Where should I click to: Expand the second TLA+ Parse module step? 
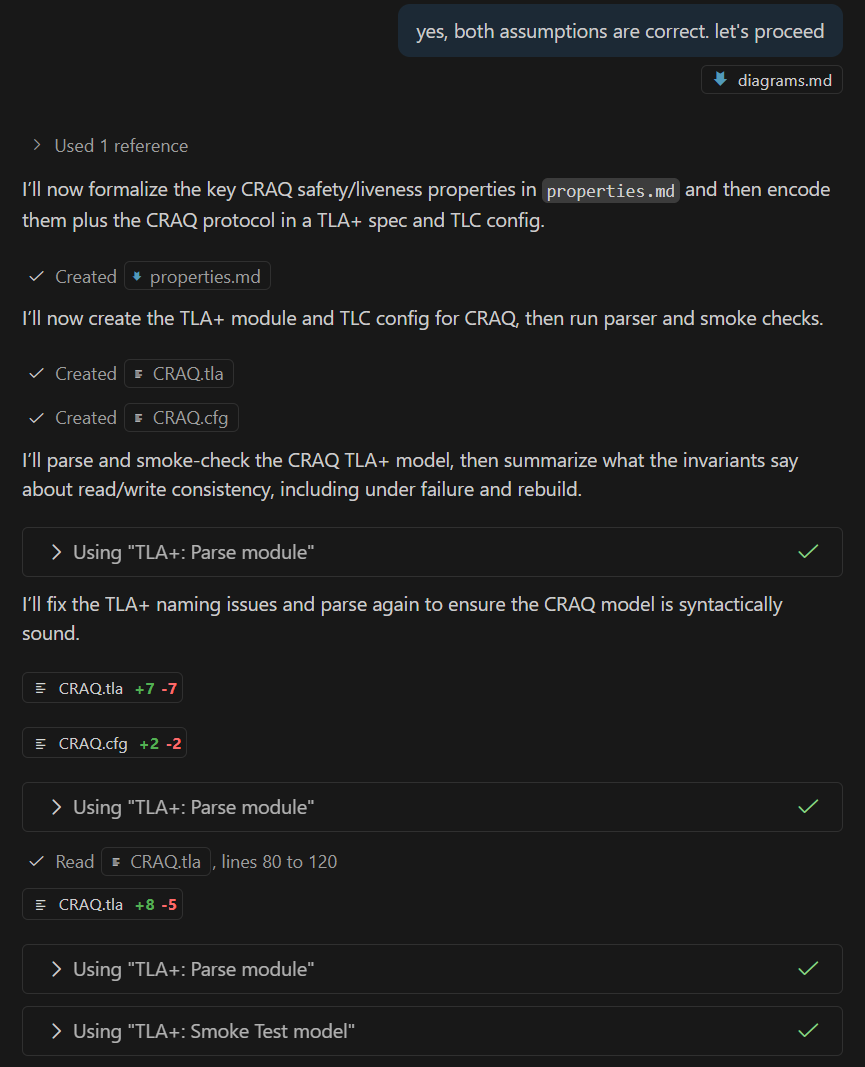pyautogui.click(x=193, y=807)
